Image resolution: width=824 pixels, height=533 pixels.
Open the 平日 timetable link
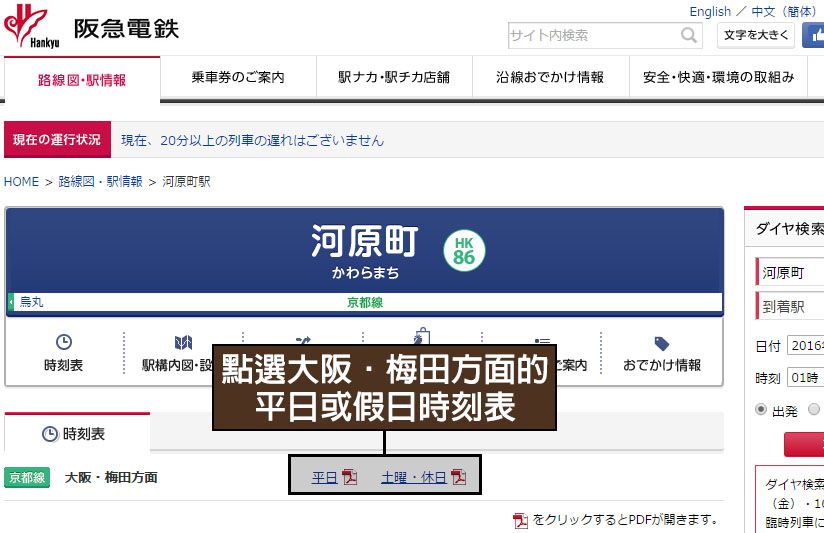tap(324, 477)
